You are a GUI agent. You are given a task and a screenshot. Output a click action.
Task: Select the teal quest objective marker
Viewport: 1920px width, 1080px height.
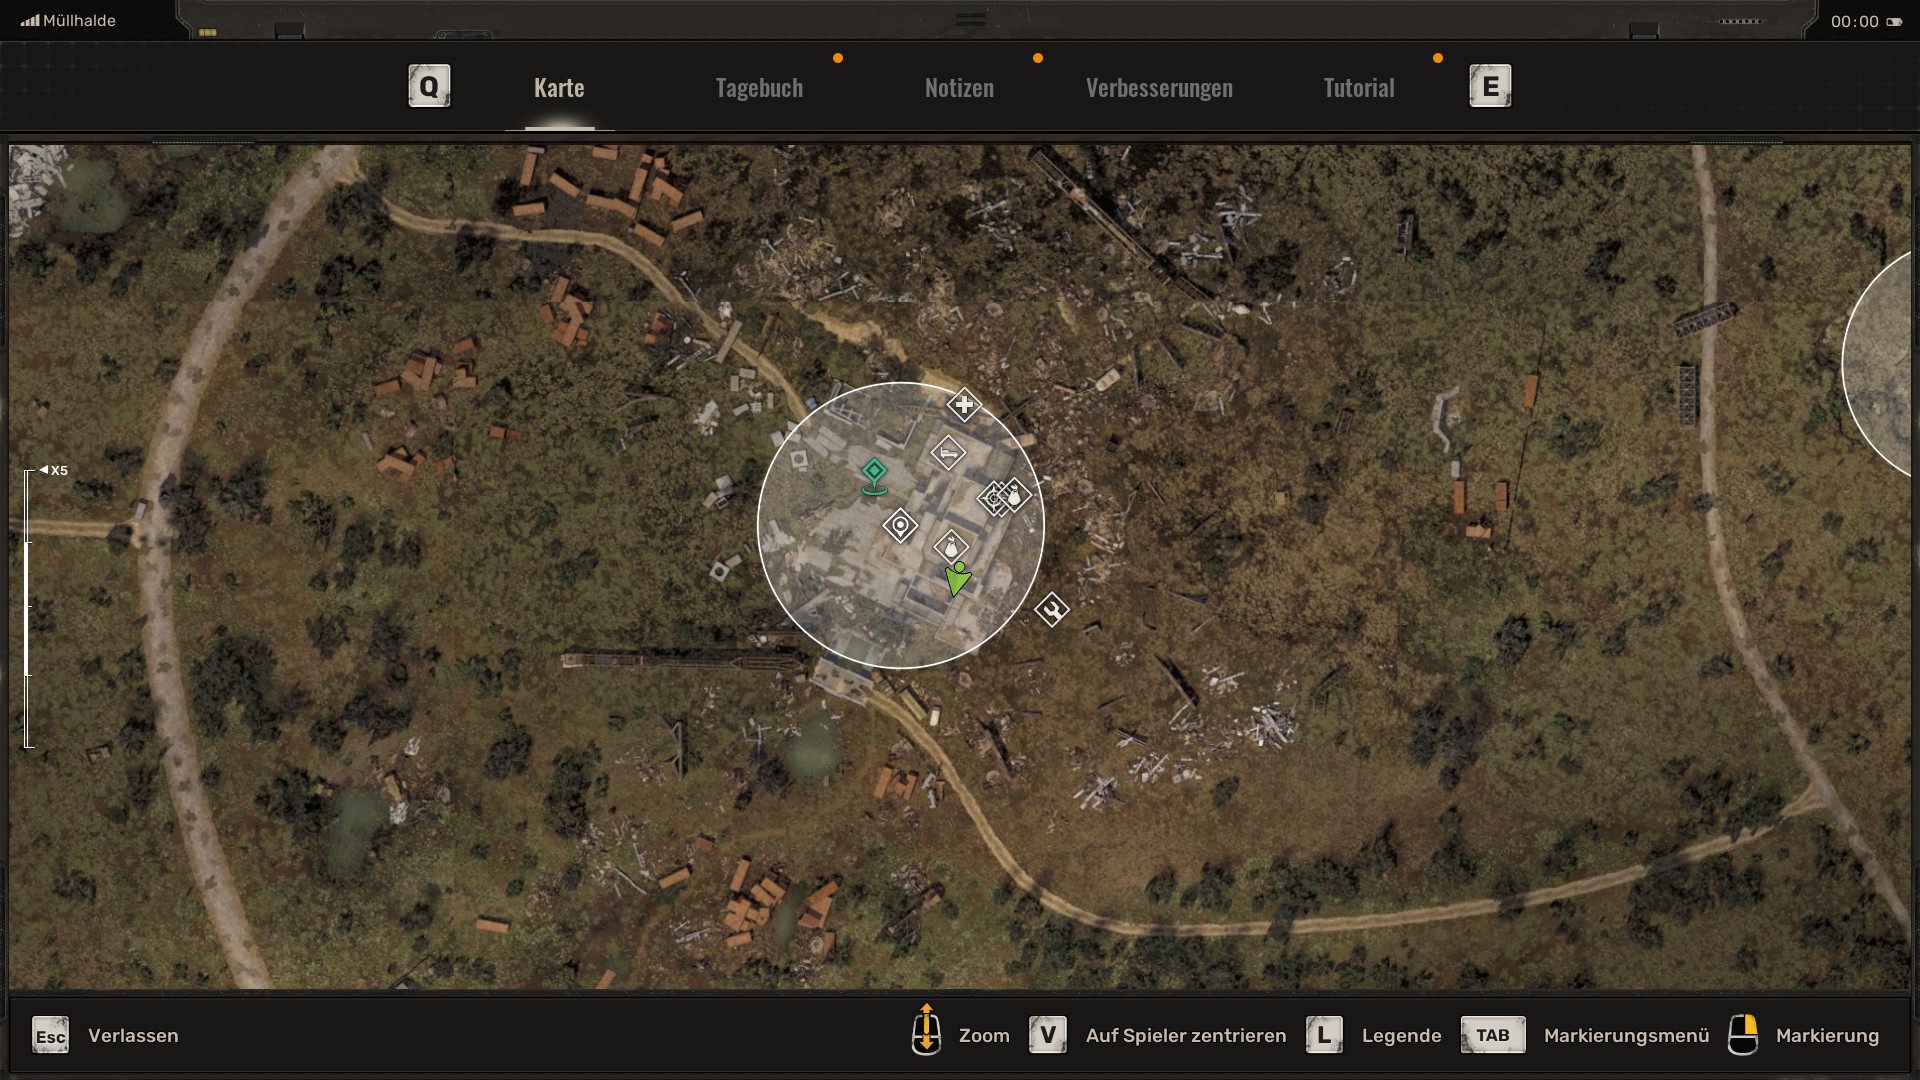[x=874, y=473]
